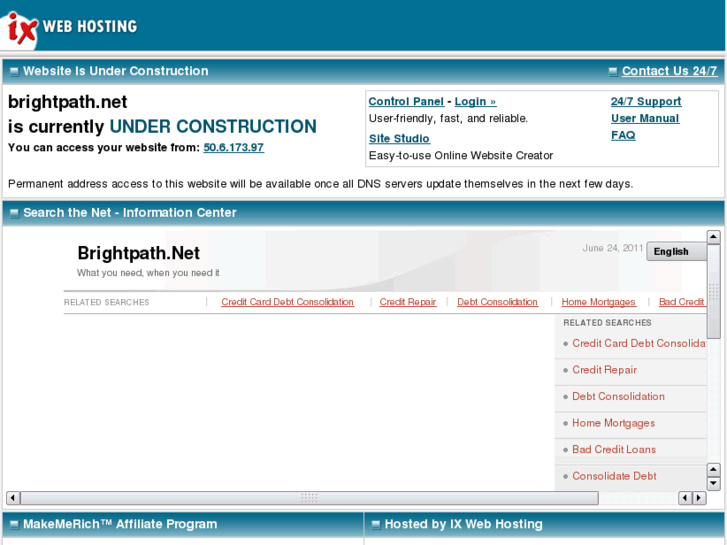This screenshot has width=727, height=545.
Task: Open the User Manual link
Action: point(645,118)
